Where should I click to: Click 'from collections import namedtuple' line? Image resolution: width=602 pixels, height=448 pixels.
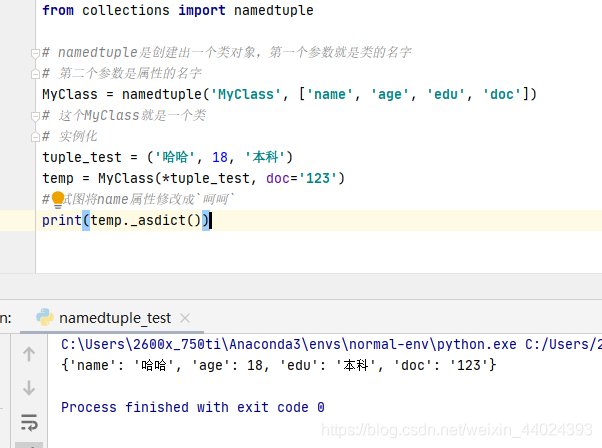tap(178, 10)
